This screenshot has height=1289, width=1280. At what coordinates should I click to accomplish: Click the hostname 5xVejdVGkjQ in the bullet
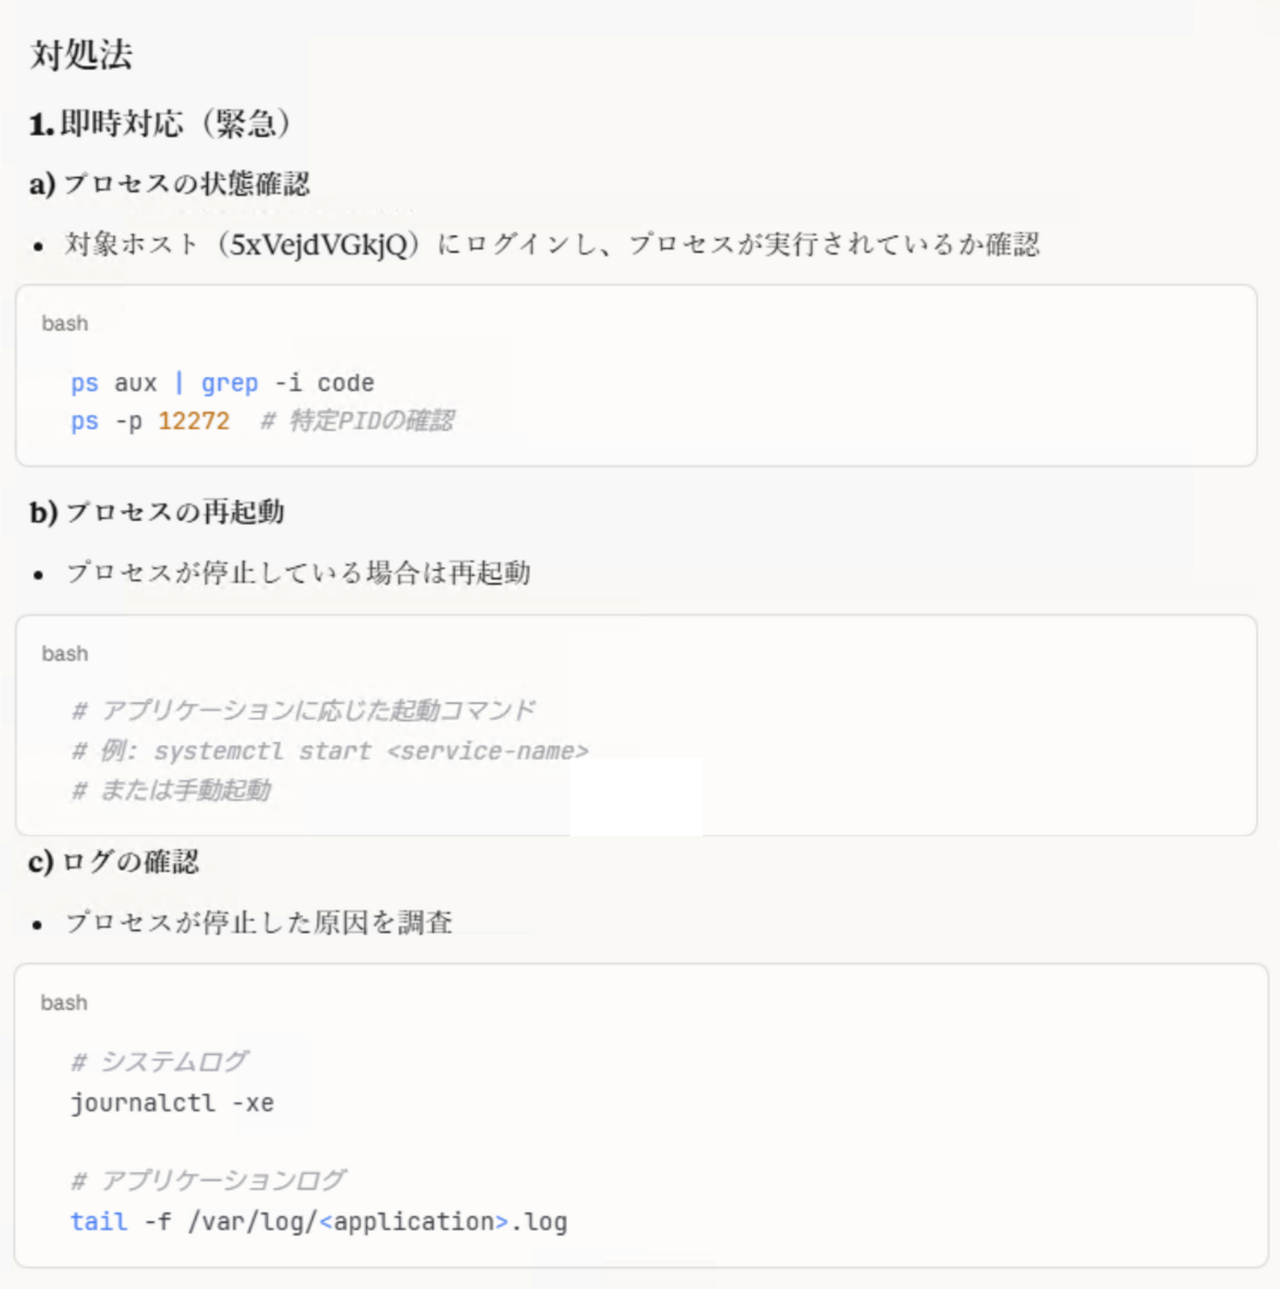[x=317, y=245]
